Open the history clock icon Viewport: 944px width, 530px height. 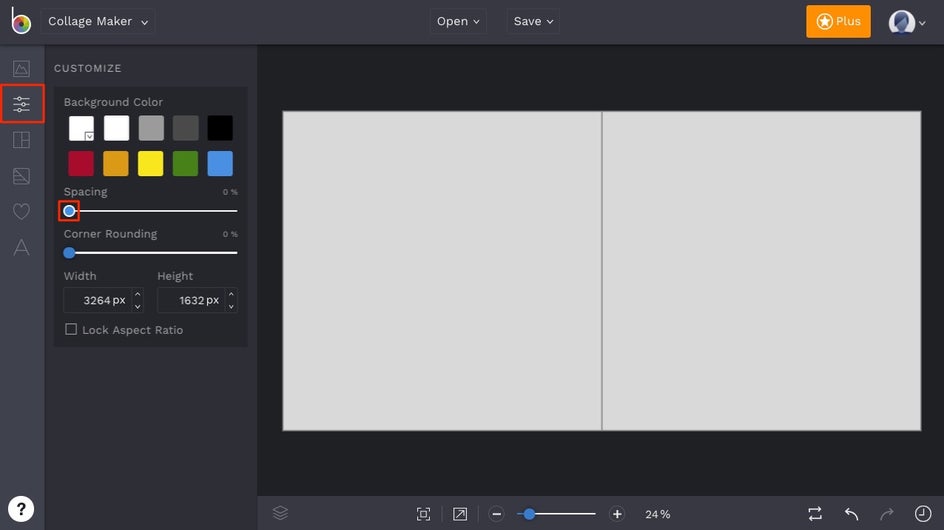[922, 514]
